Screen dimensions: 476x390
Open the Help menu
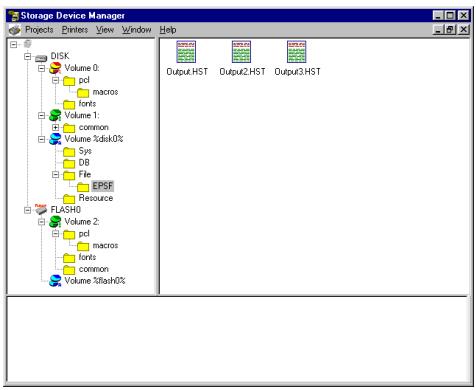(168, 30)
